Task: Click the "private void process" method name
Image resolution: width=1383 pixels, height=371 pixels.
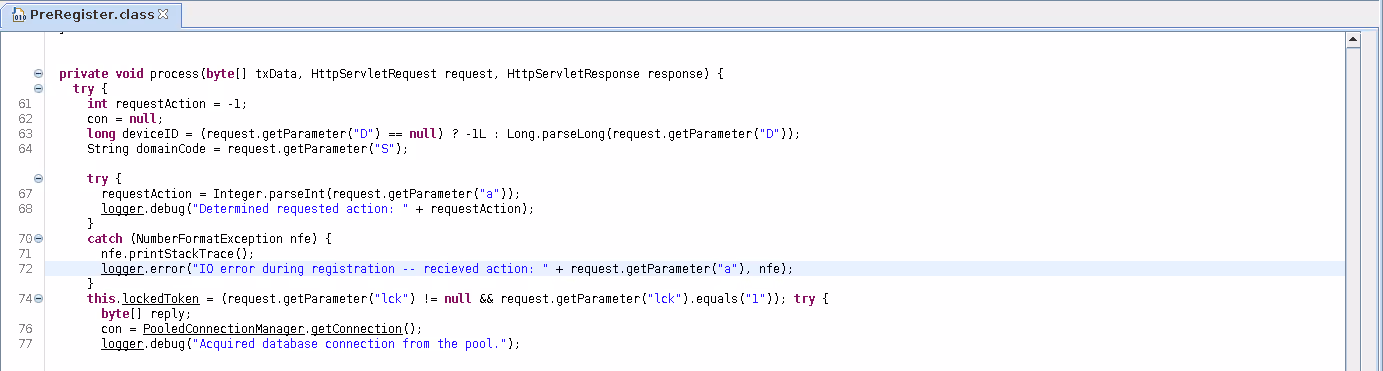Action: tap(175, 74)
